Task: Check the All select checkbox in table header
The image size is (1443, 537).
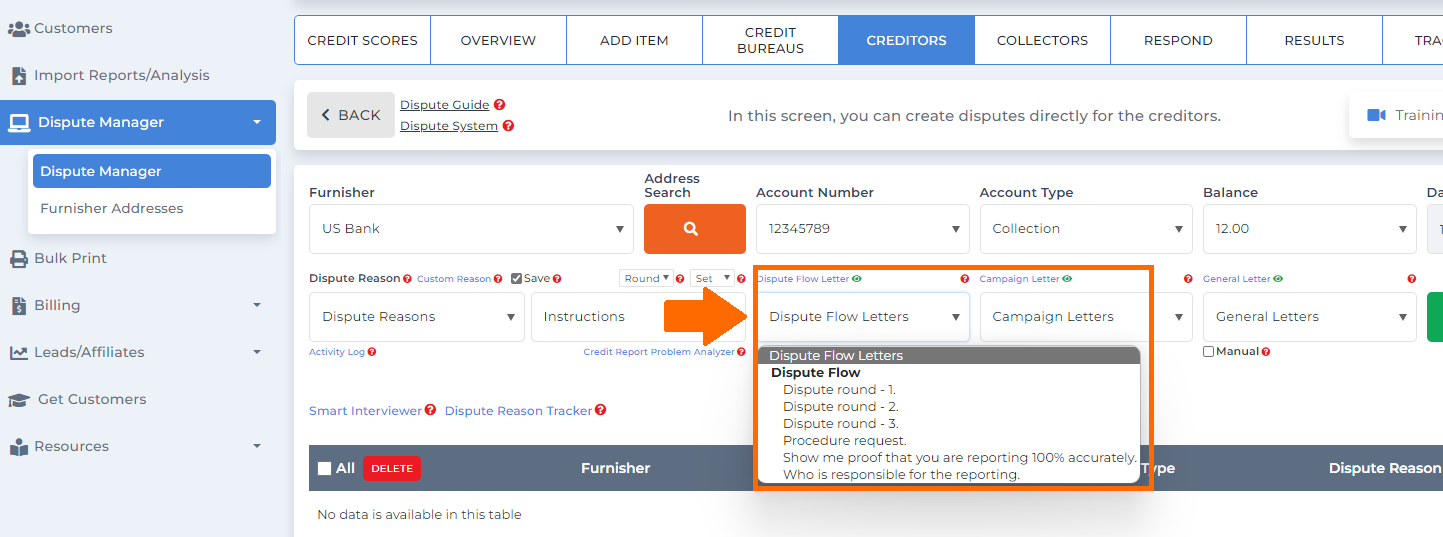Action: click(x=324, y=468)
